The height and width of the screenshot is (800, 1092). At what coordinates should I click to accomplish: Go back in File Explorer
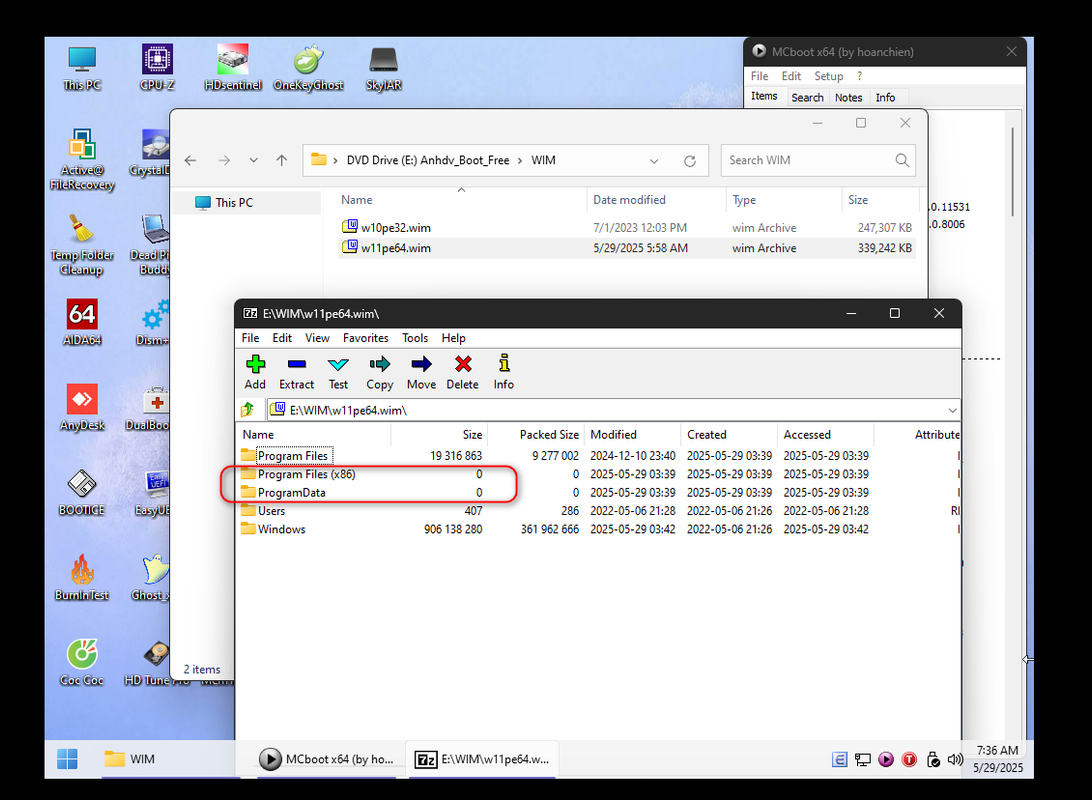tap(190, 161)
